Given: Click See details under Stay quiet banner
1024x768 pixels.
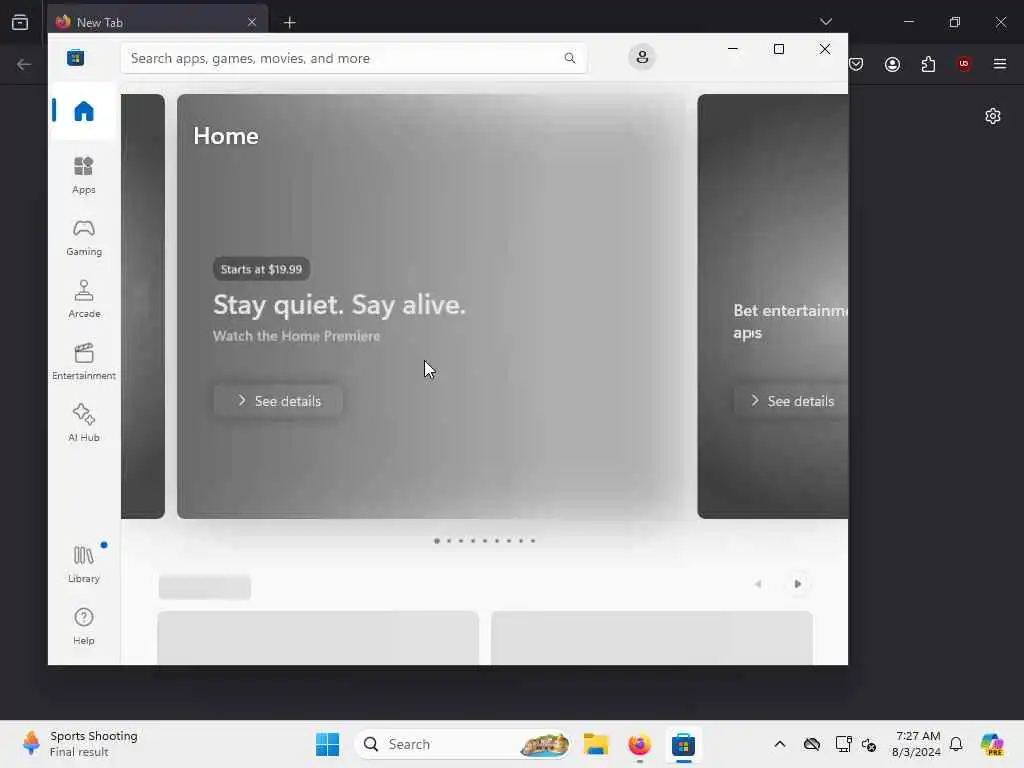Looking at the screenshot, I should [278, 401].
